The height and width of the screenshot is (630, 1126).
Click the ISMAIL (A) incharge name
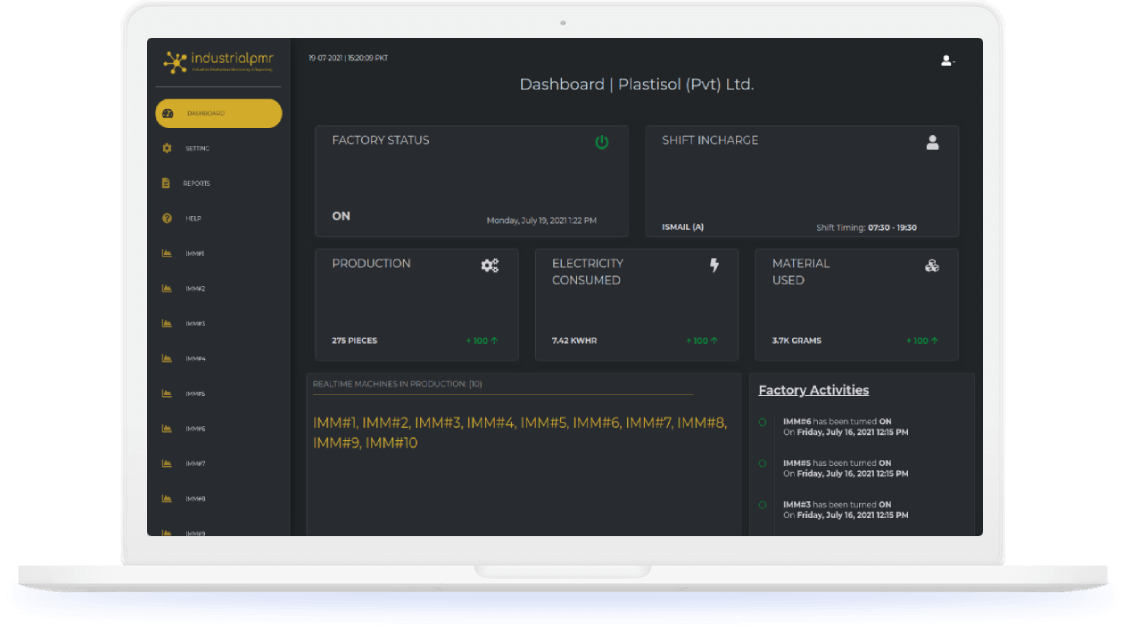tap(683, 227)
